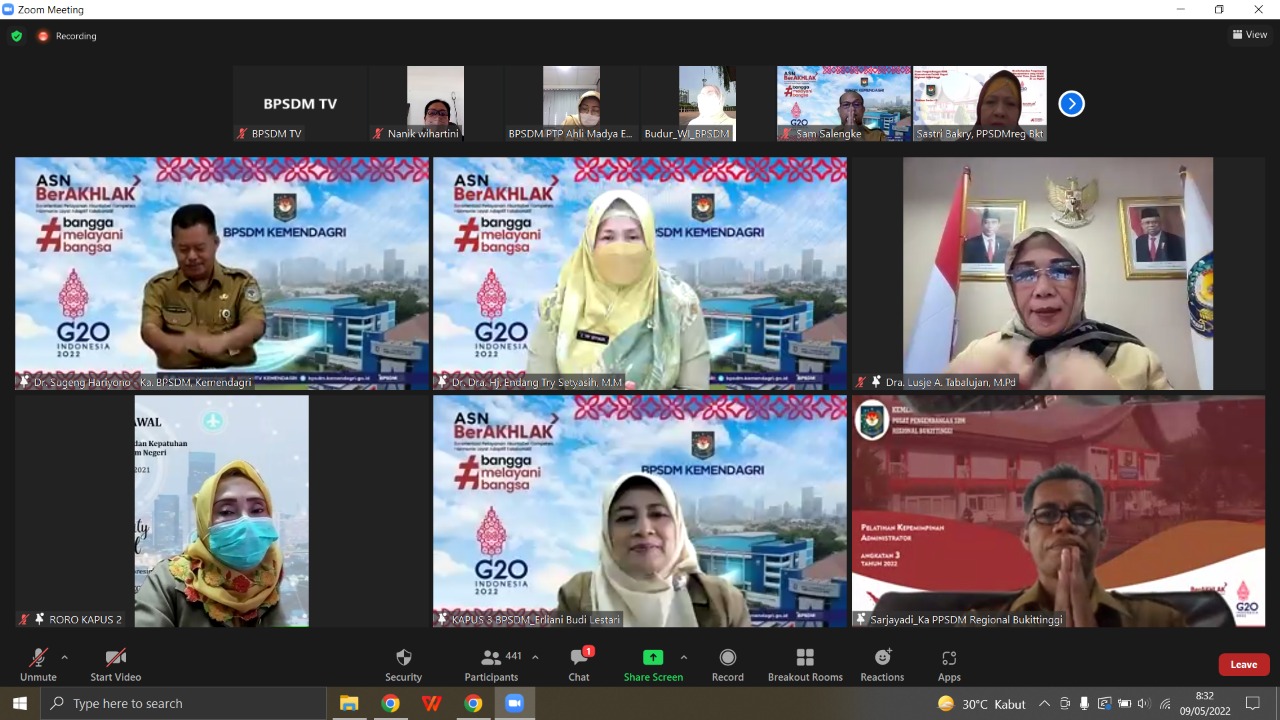
Task: Open the first Chrome icon in taskbar
Action: click(390, 703)
